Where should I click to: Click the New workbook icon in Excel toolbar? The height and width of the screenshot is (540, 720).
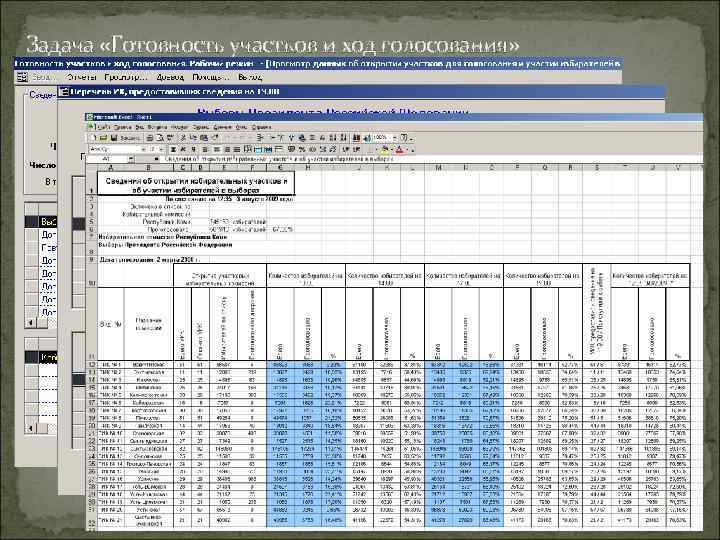coord(93,138)
